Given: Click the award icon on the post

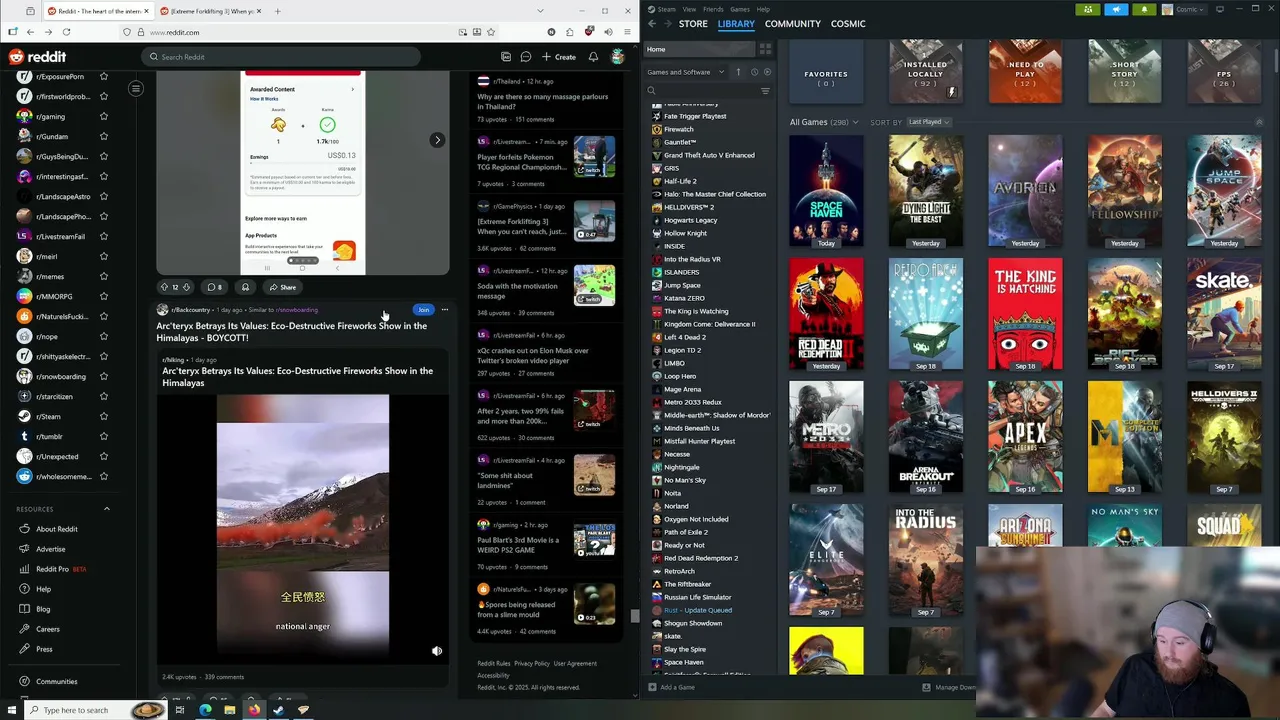Looking at the screenshot, I should tap(245, 287).
